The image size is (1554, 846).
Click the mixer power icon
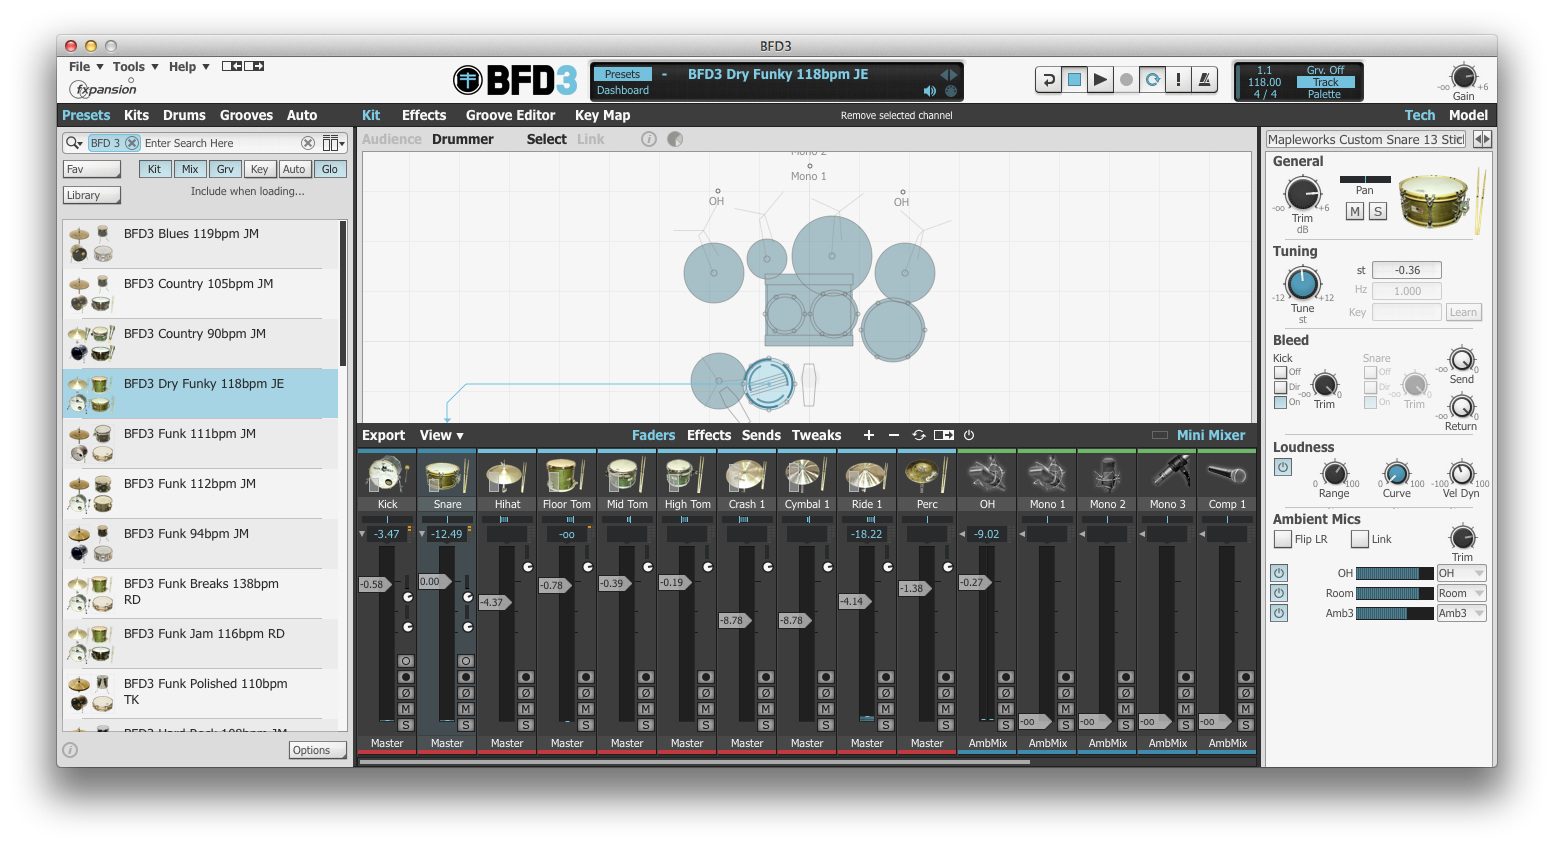point(969,435)
